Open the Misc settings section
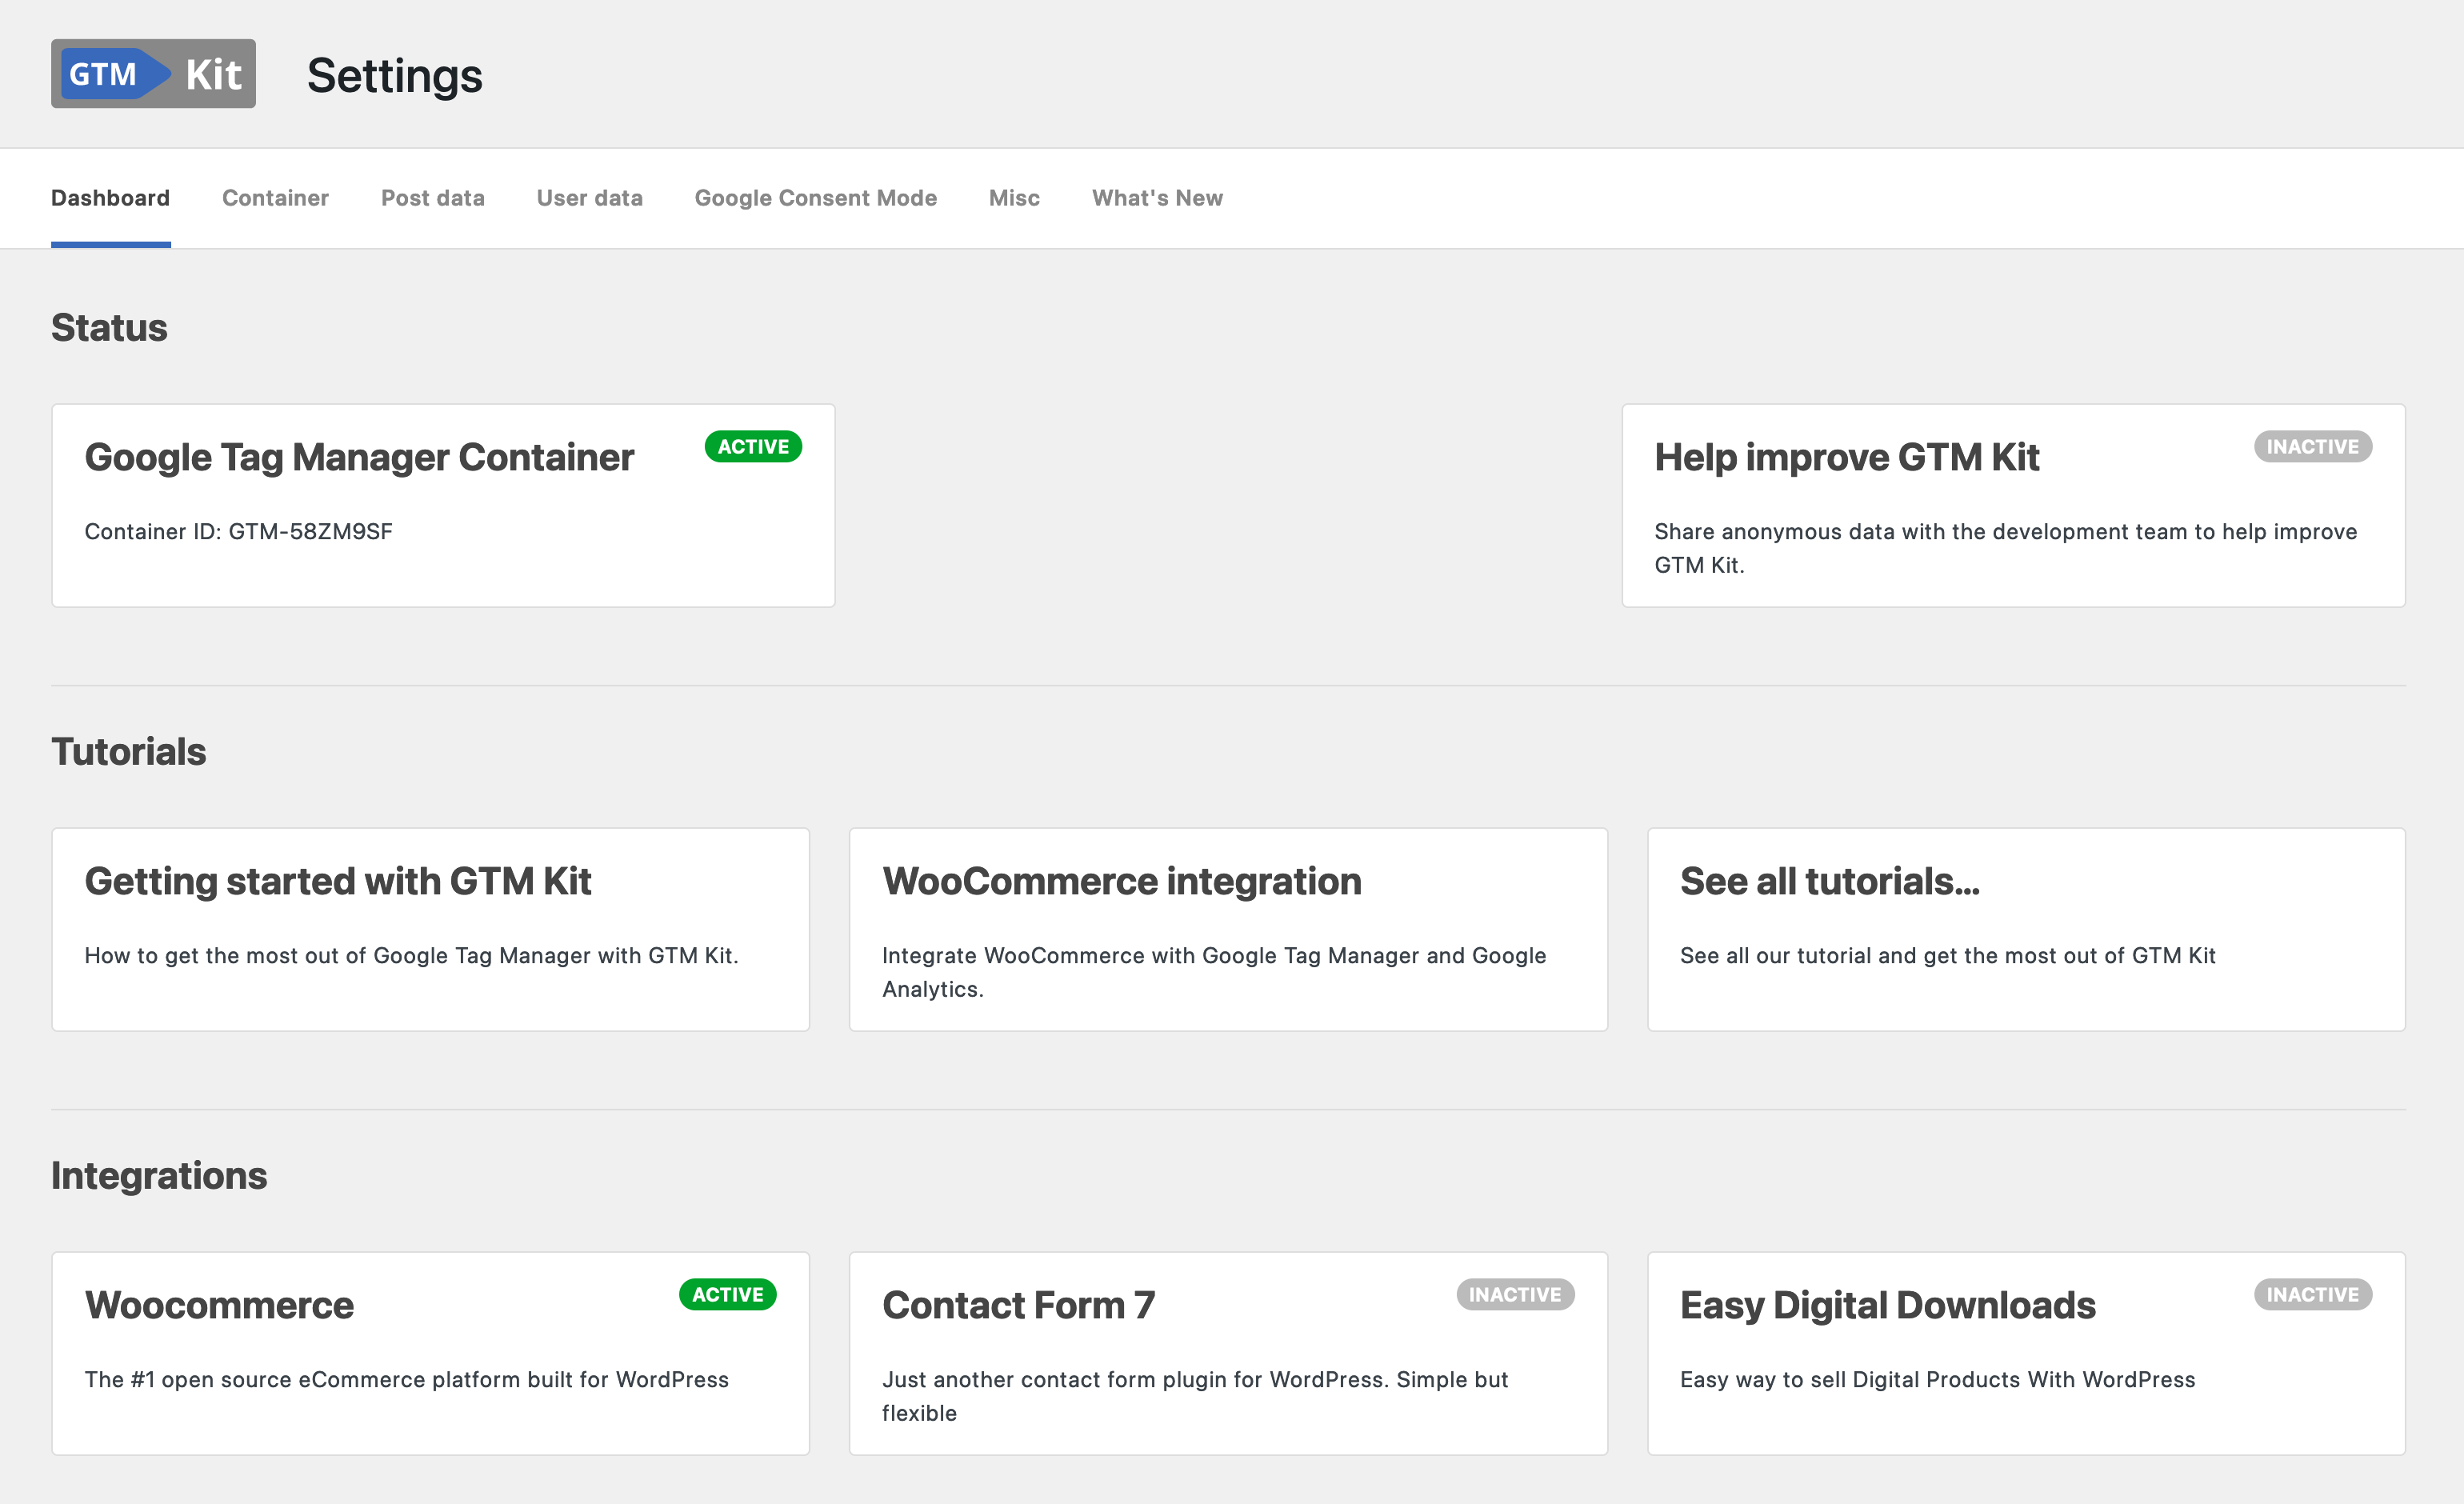The height and width of the screenshot is (1504, 2464). (1012, 197)
